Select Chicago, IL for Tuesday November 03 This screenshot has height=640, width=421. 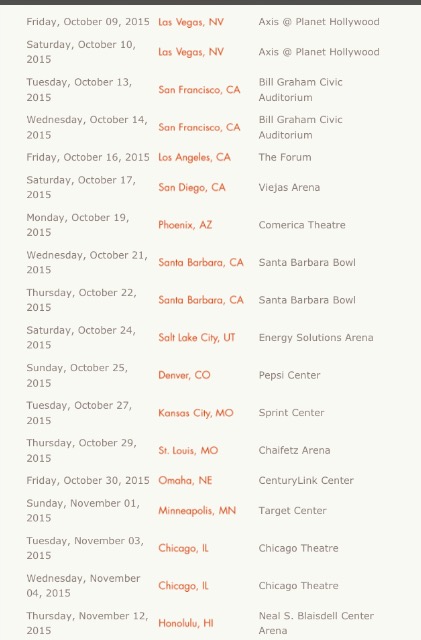pos(183,548)
